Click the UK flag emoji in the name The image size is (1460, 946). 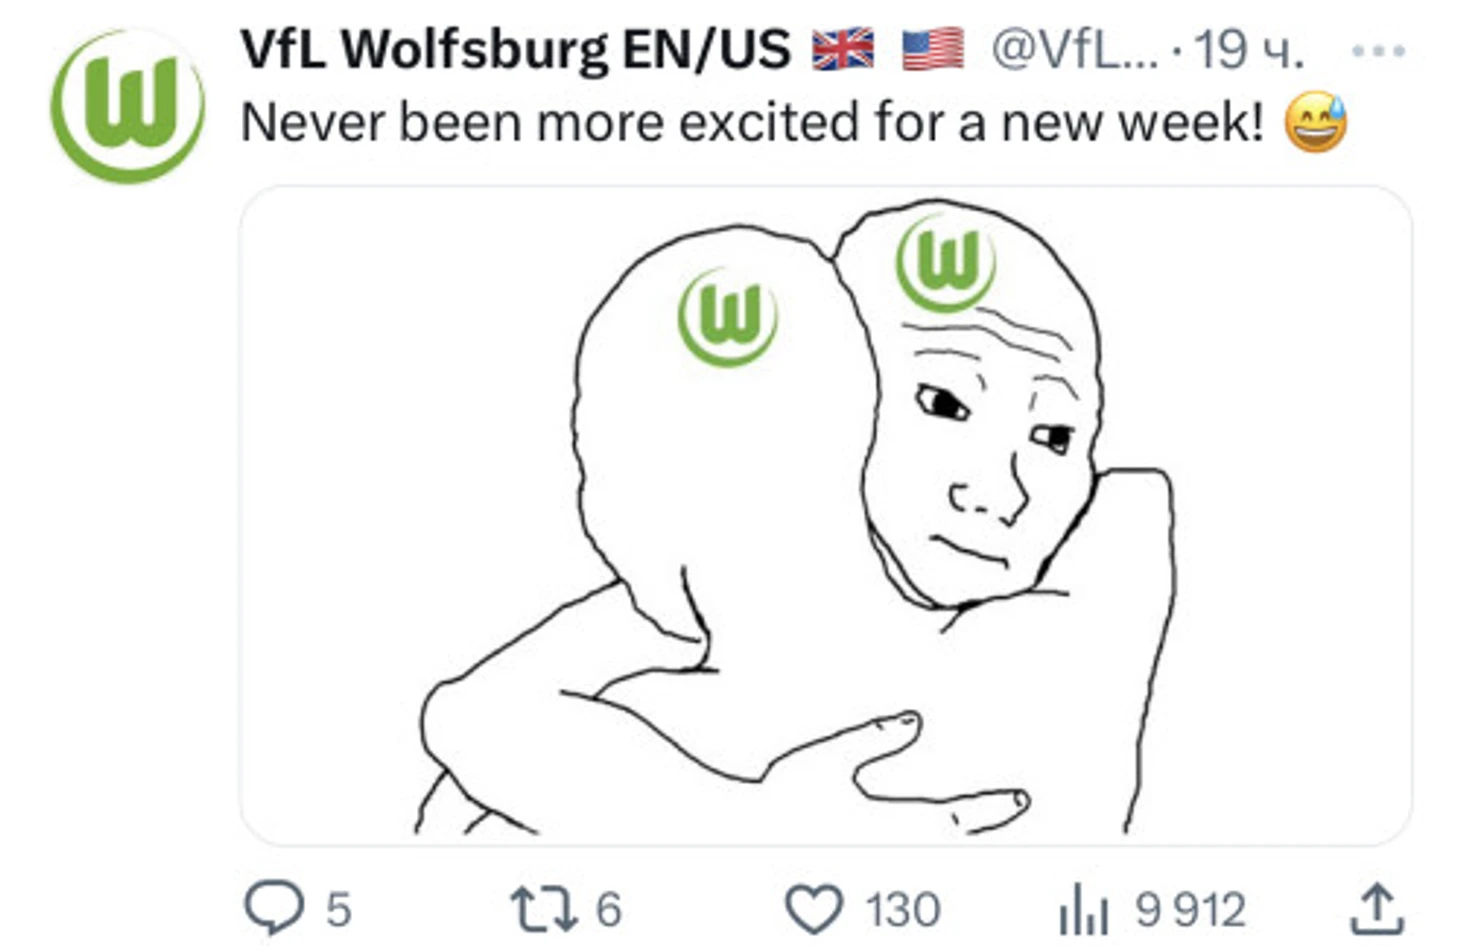[x=843, y=50]
